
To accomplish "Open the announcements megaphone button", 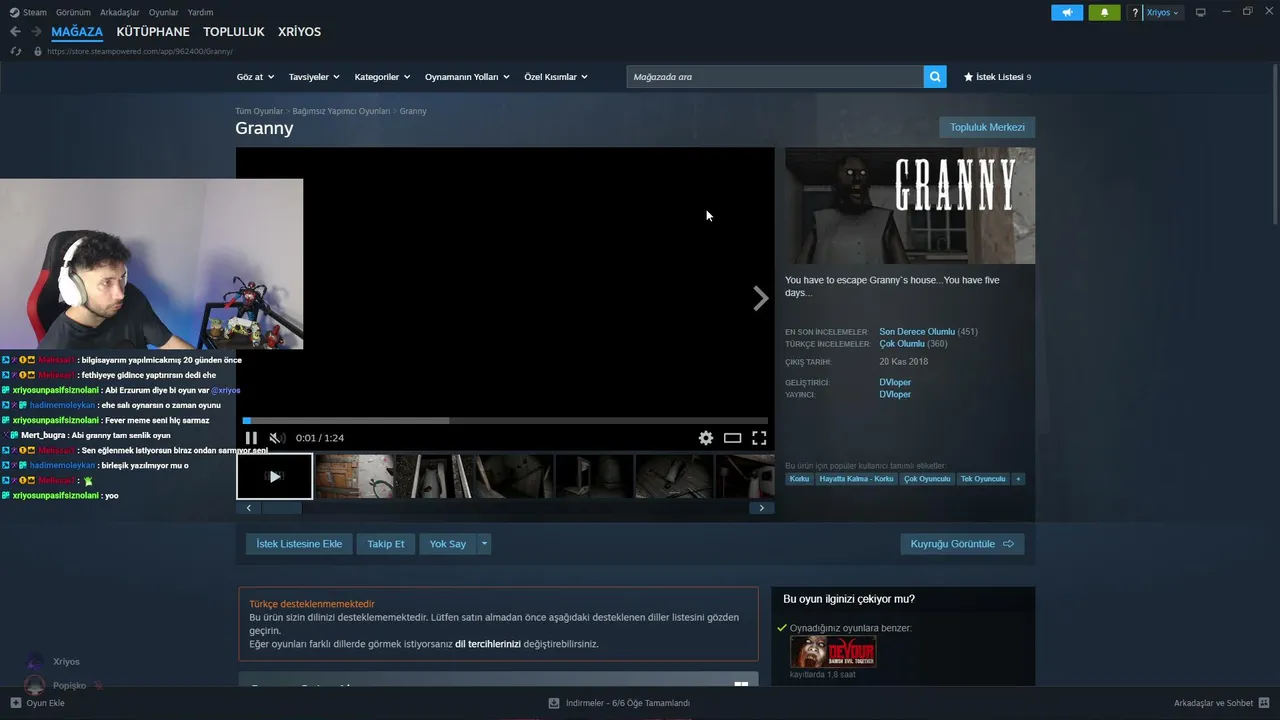I will click(1067, 13).
